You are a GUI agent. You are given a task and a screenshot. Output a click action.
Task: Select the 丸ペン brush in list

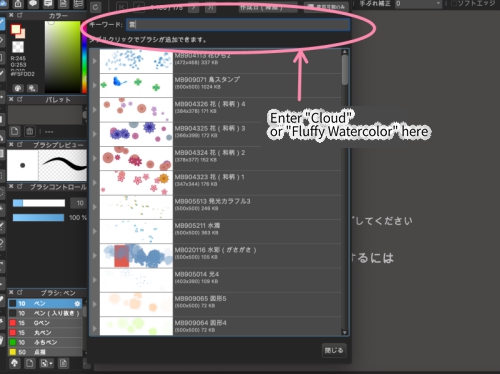[45, 332]
